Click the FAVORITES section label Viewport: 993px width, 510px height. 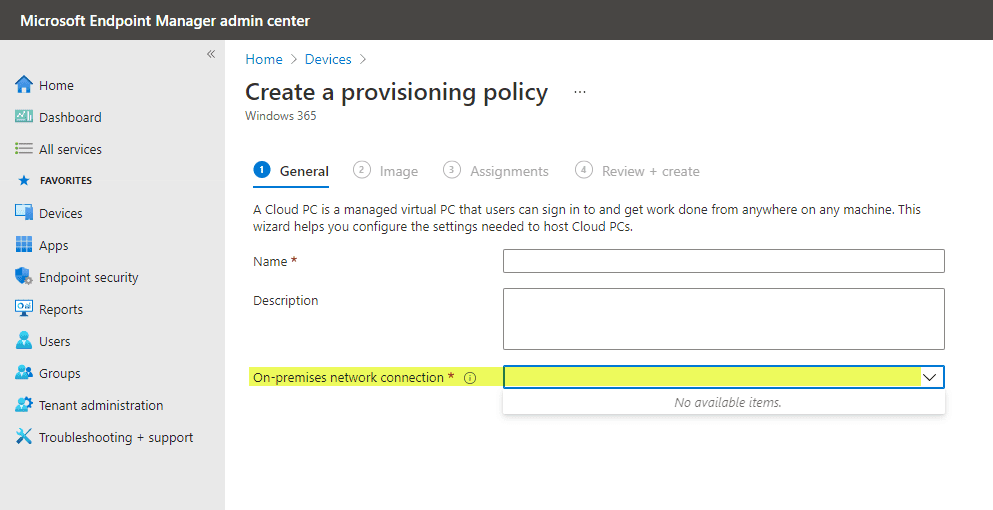66,181
